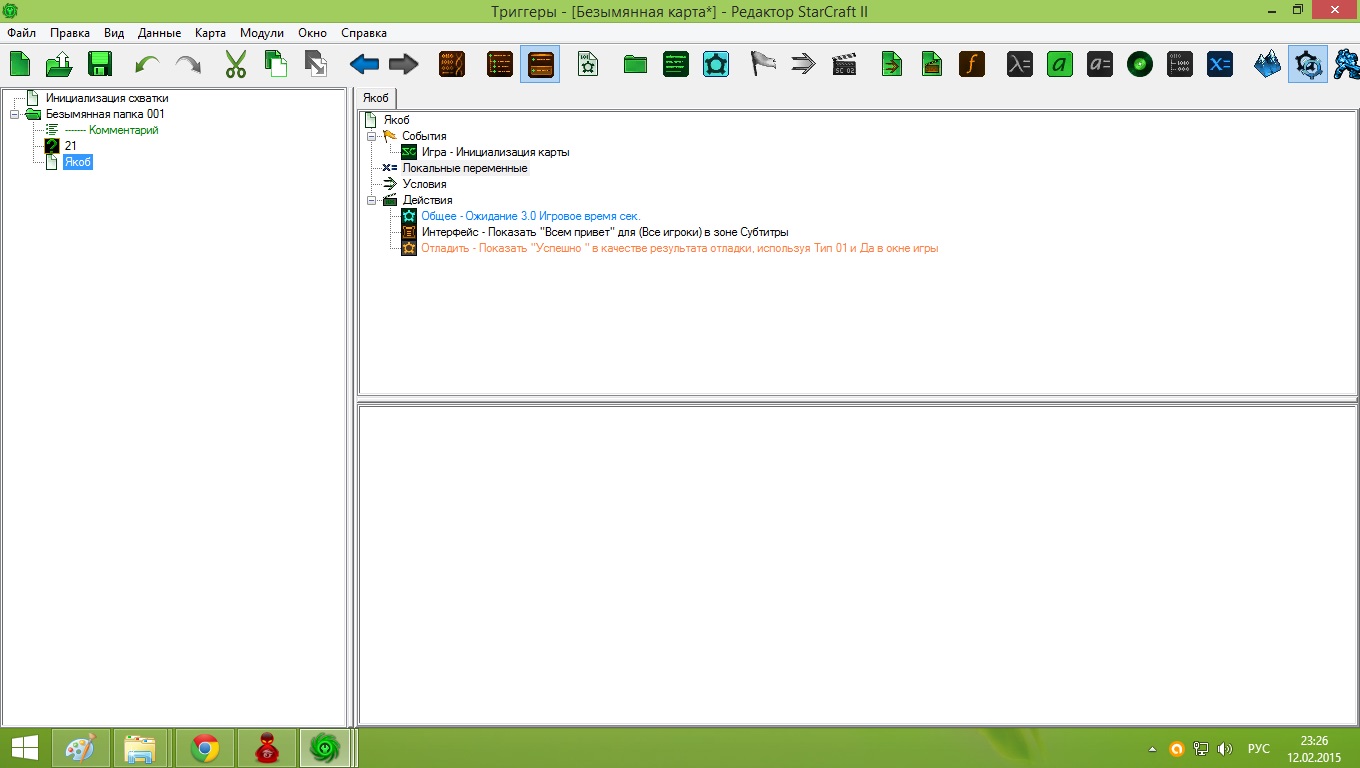Click the brown DNA-pattern toolbar icon
1360x768 pixels.
452,65
